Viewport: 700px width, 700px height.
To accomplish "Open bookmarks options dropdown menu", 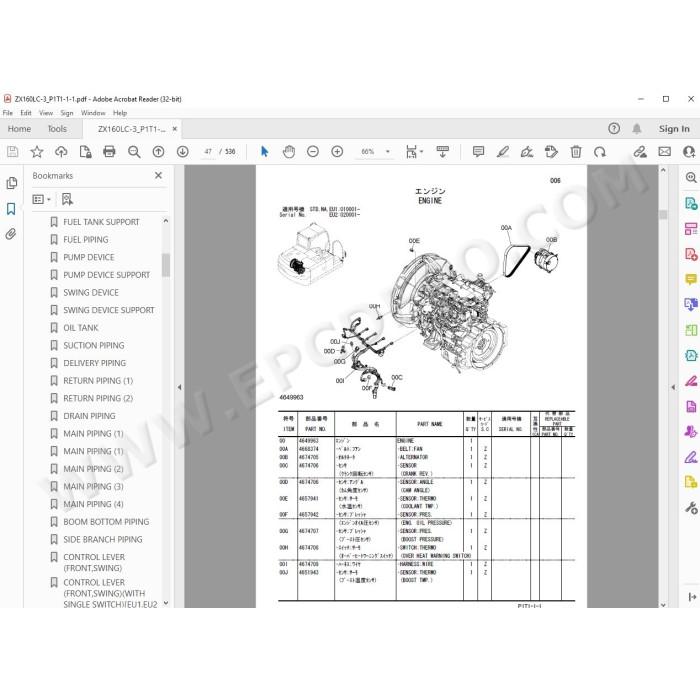I will point(42,199).
